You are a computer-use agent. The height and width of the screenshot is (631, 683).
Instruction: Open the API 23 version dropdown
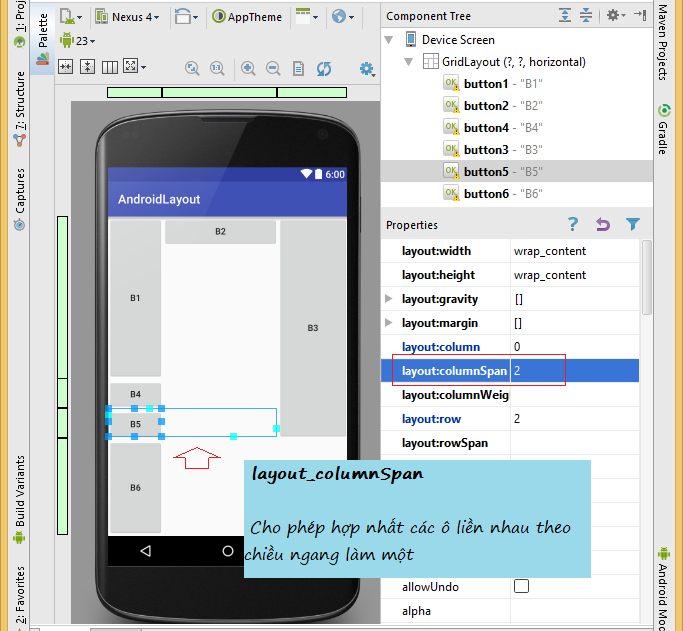(x=78, y=40)
